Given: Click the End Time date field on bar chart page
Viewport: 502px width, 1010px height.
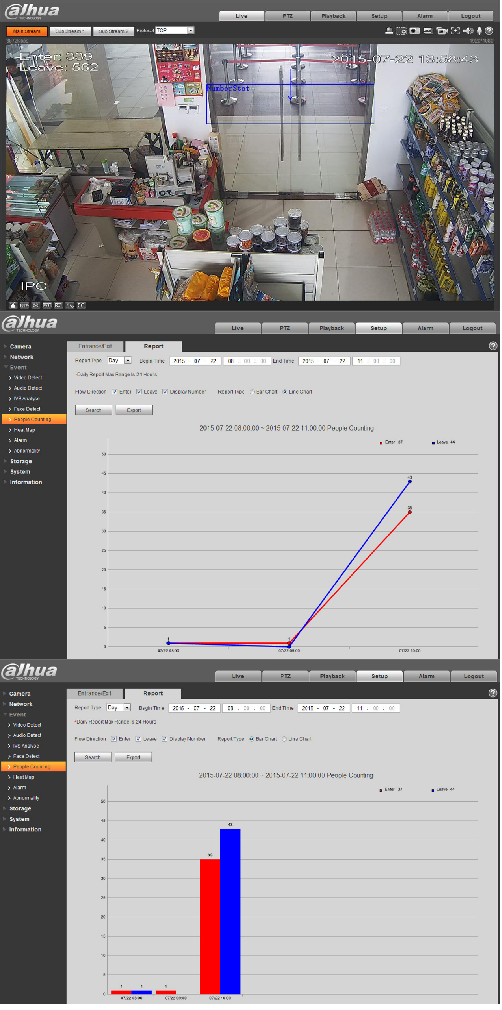Looking at the screenshot, I should click(323, 708).
